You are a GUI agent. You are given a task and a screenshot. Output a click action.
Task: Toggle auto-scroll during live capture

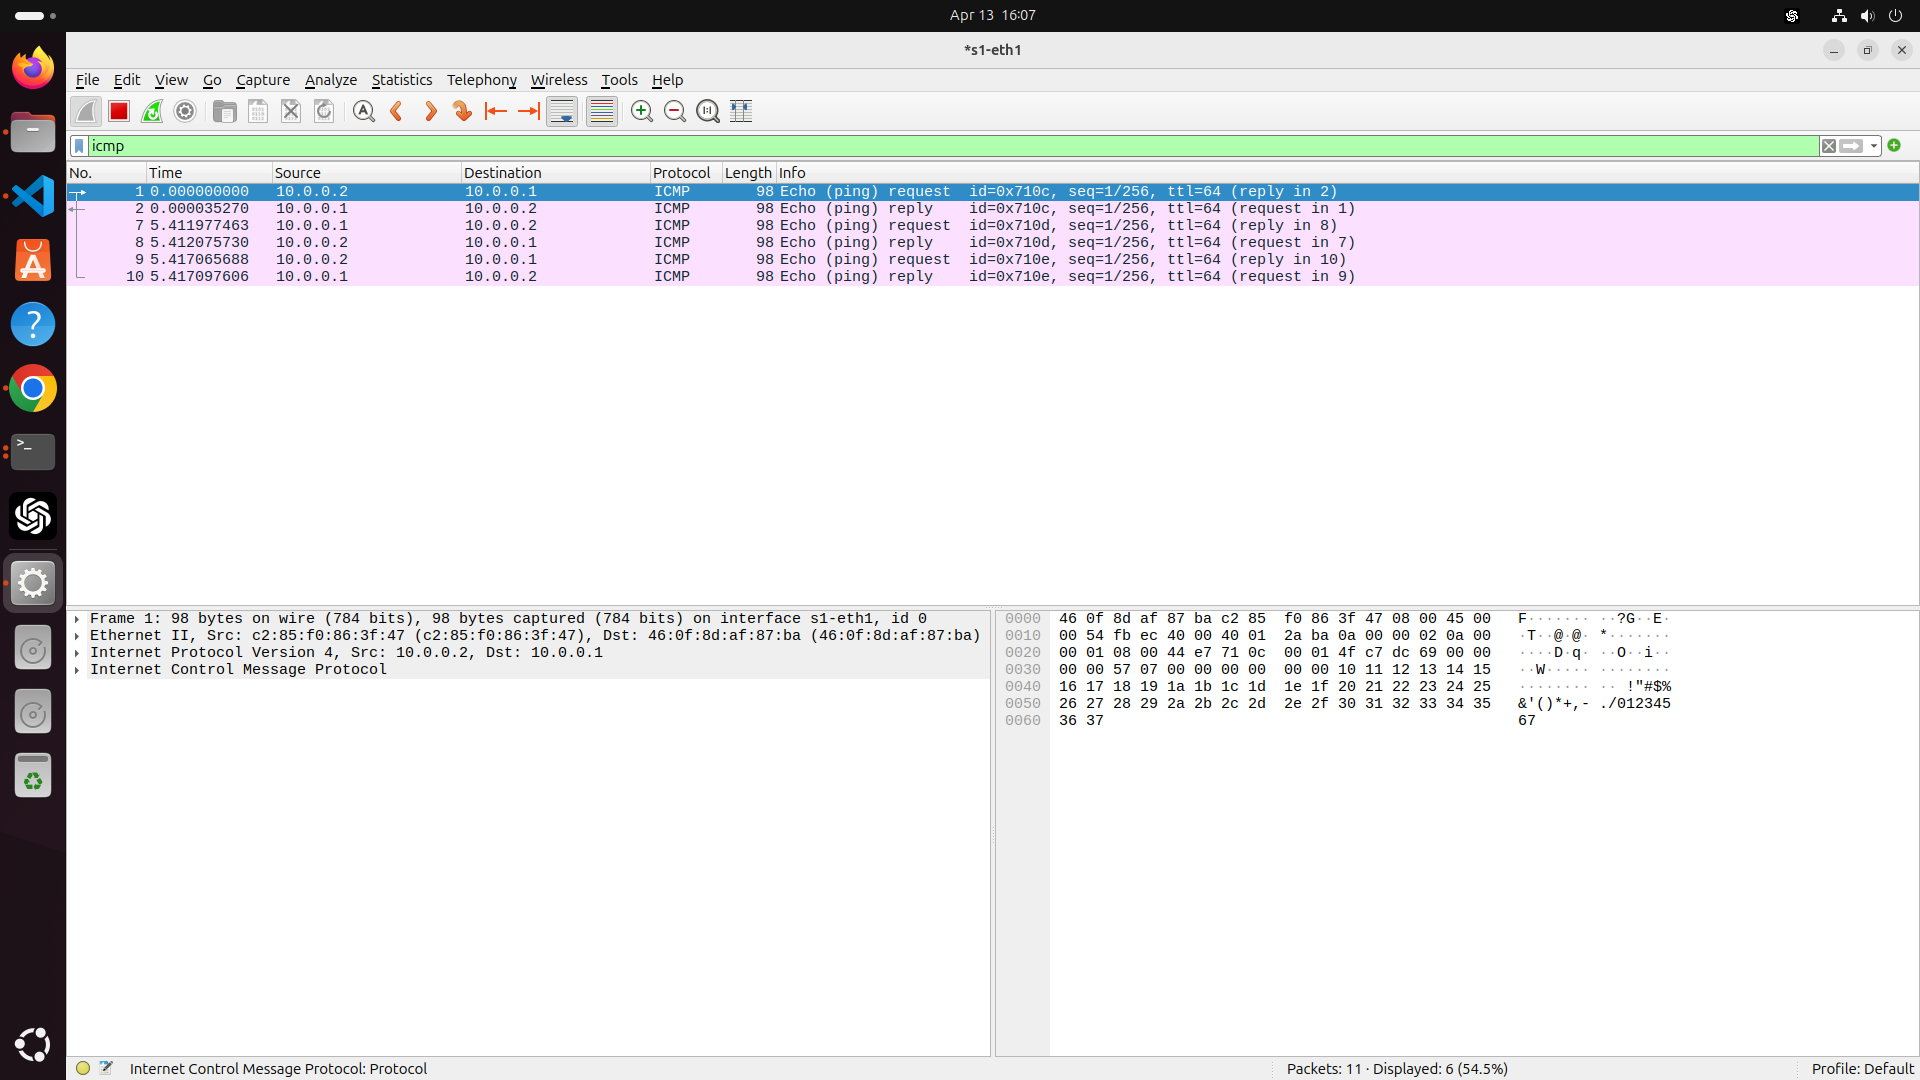pos(561,111)
